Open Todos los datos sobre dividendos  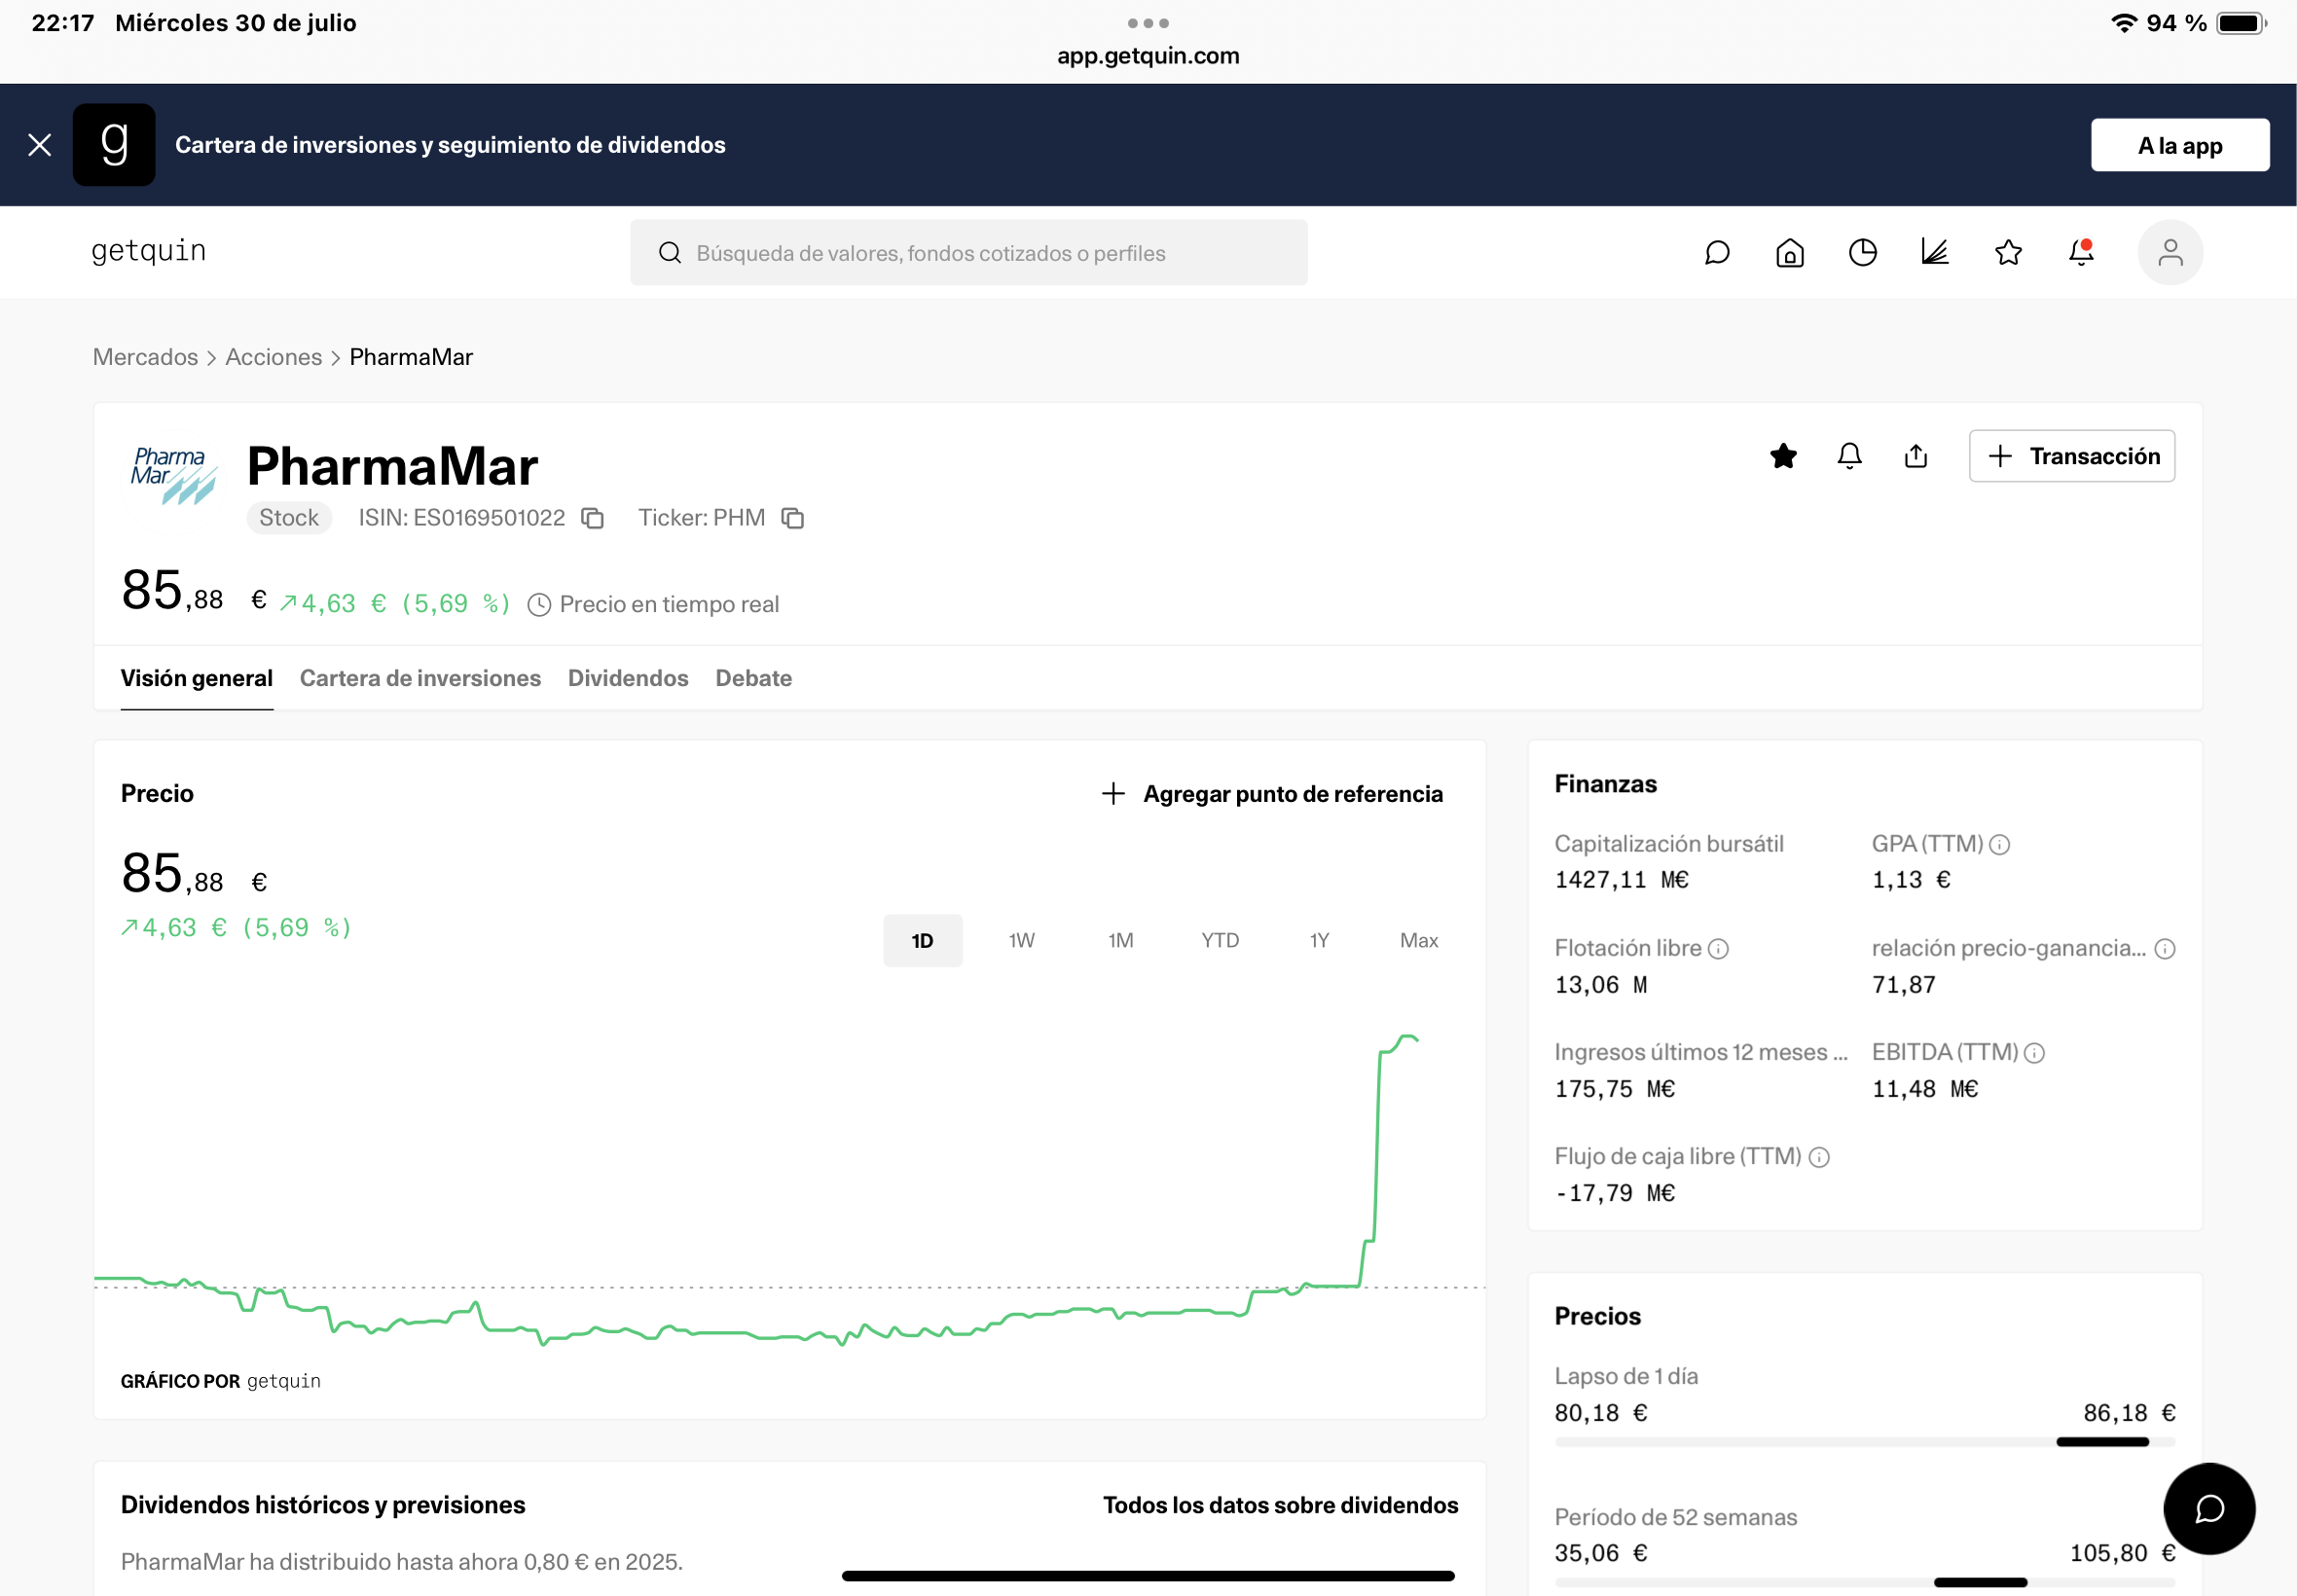point(1280,1505)
